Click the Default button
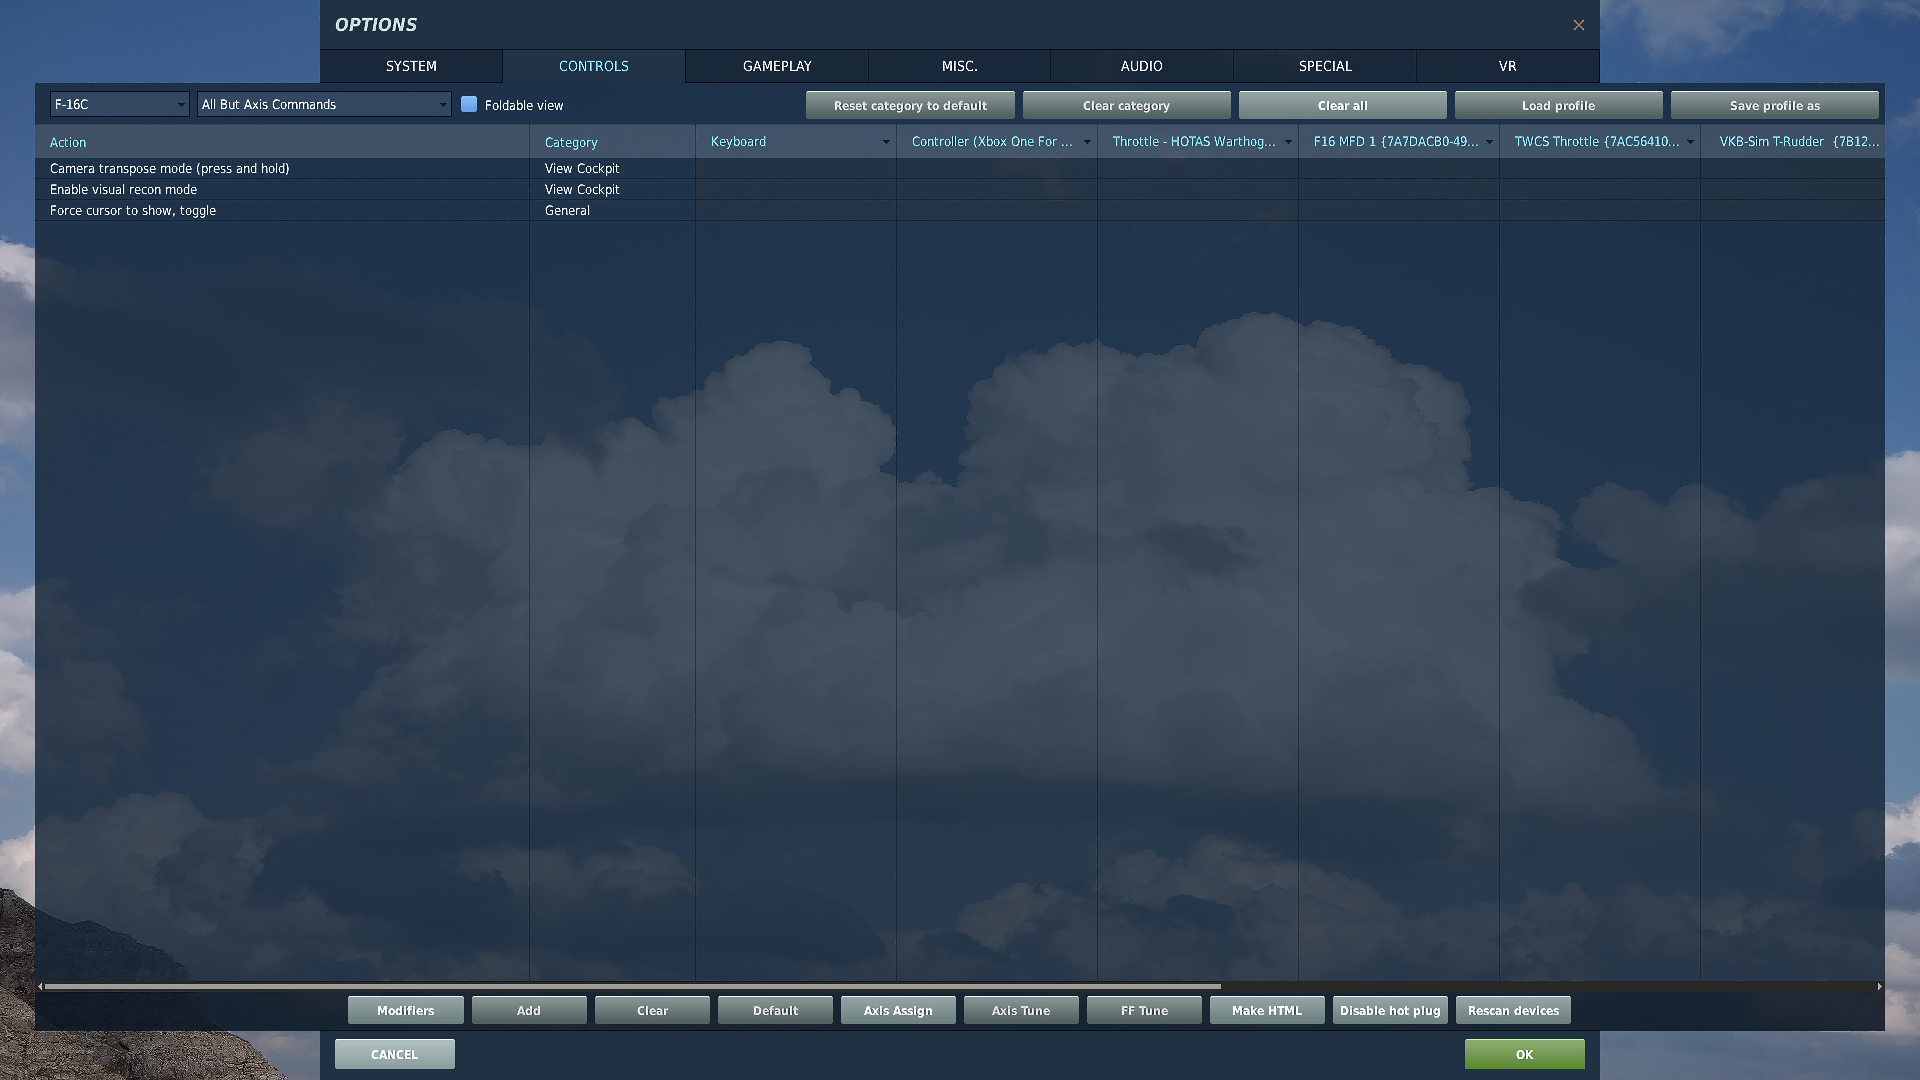Viewport: 1920px width, 1080px height. point(775,1010)
